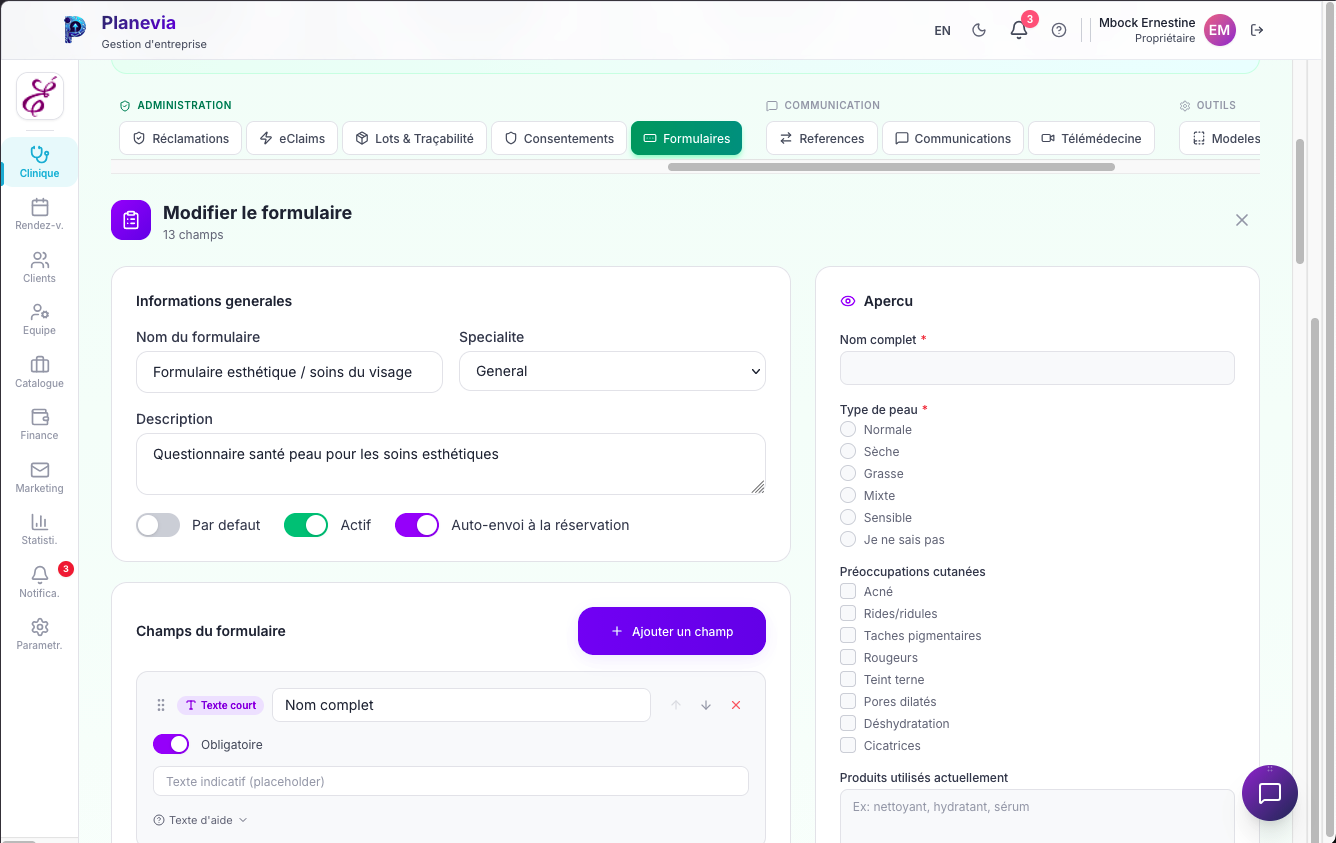Click the Planevia logo
Screen dimensions: 1336x843
tap(75, 30)
